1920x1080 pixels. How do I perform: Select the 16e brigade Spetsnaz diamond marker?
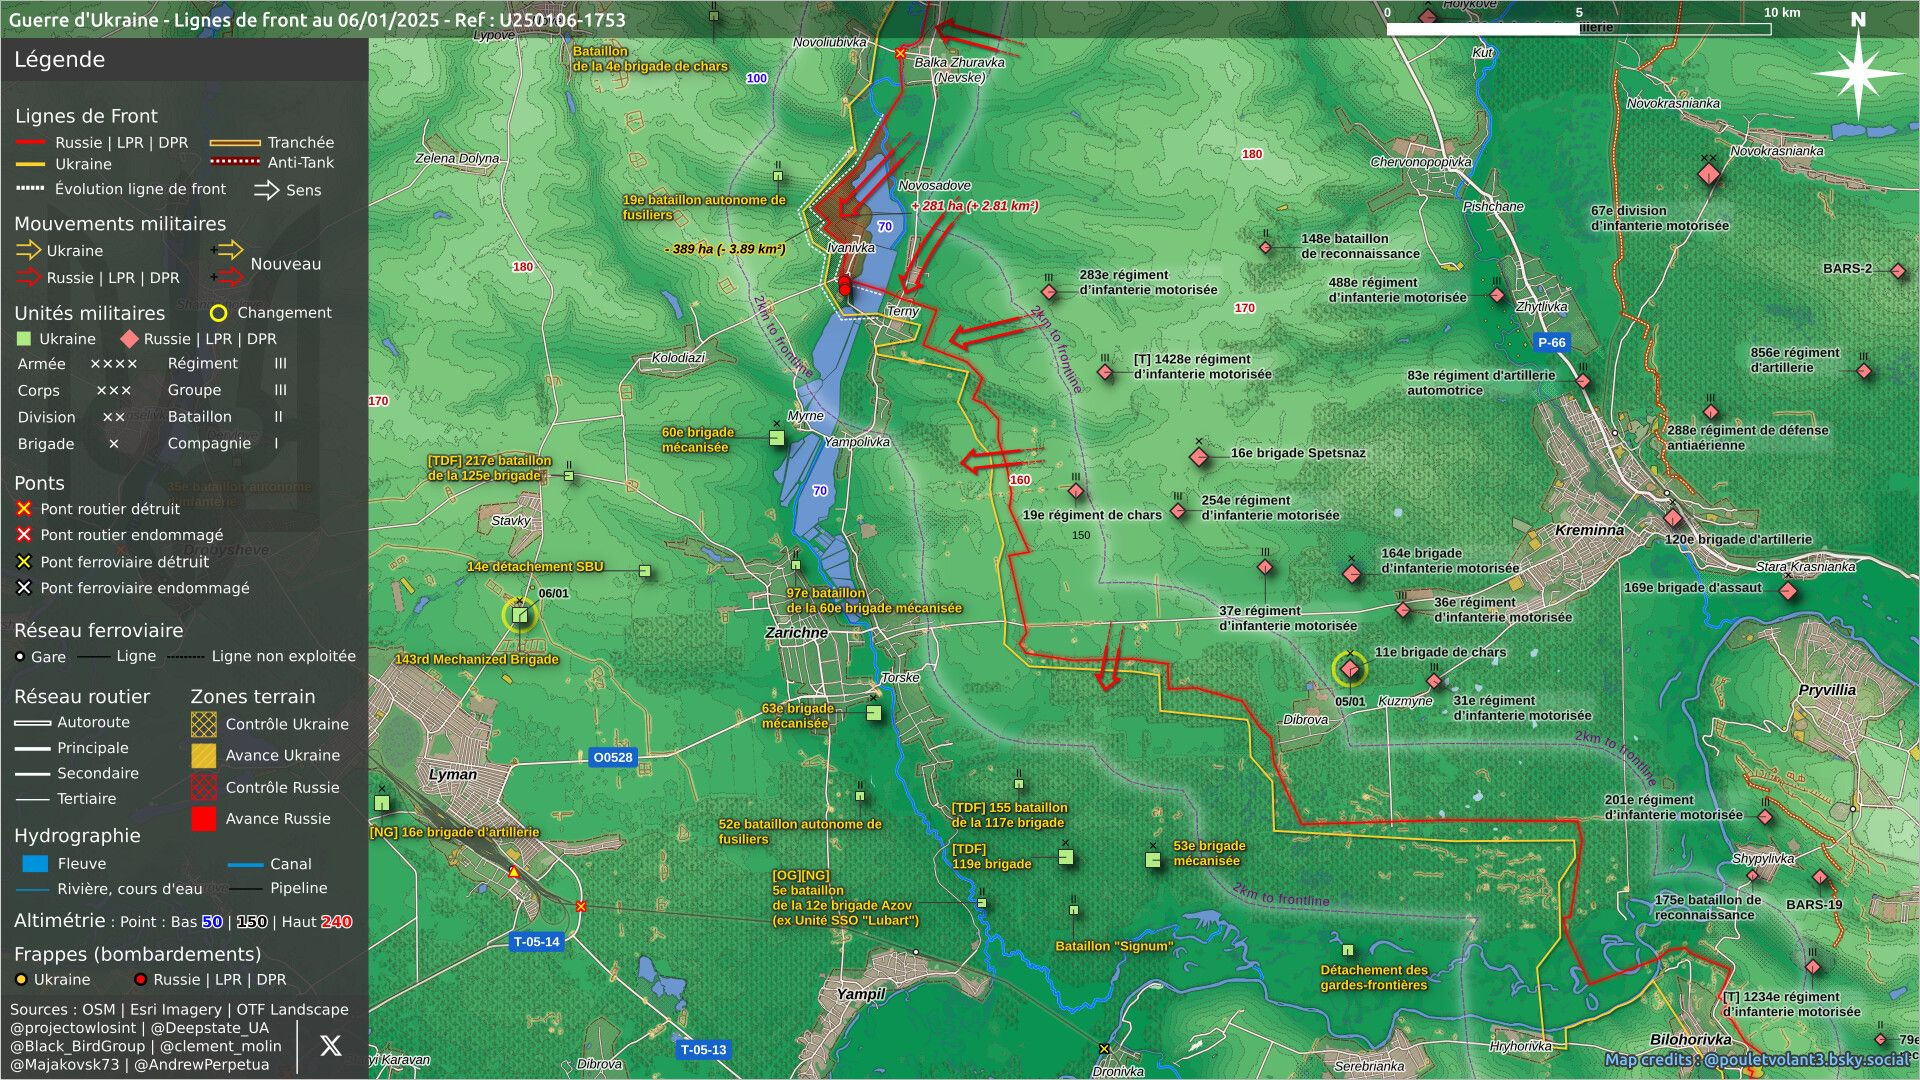coord(1199,457)
